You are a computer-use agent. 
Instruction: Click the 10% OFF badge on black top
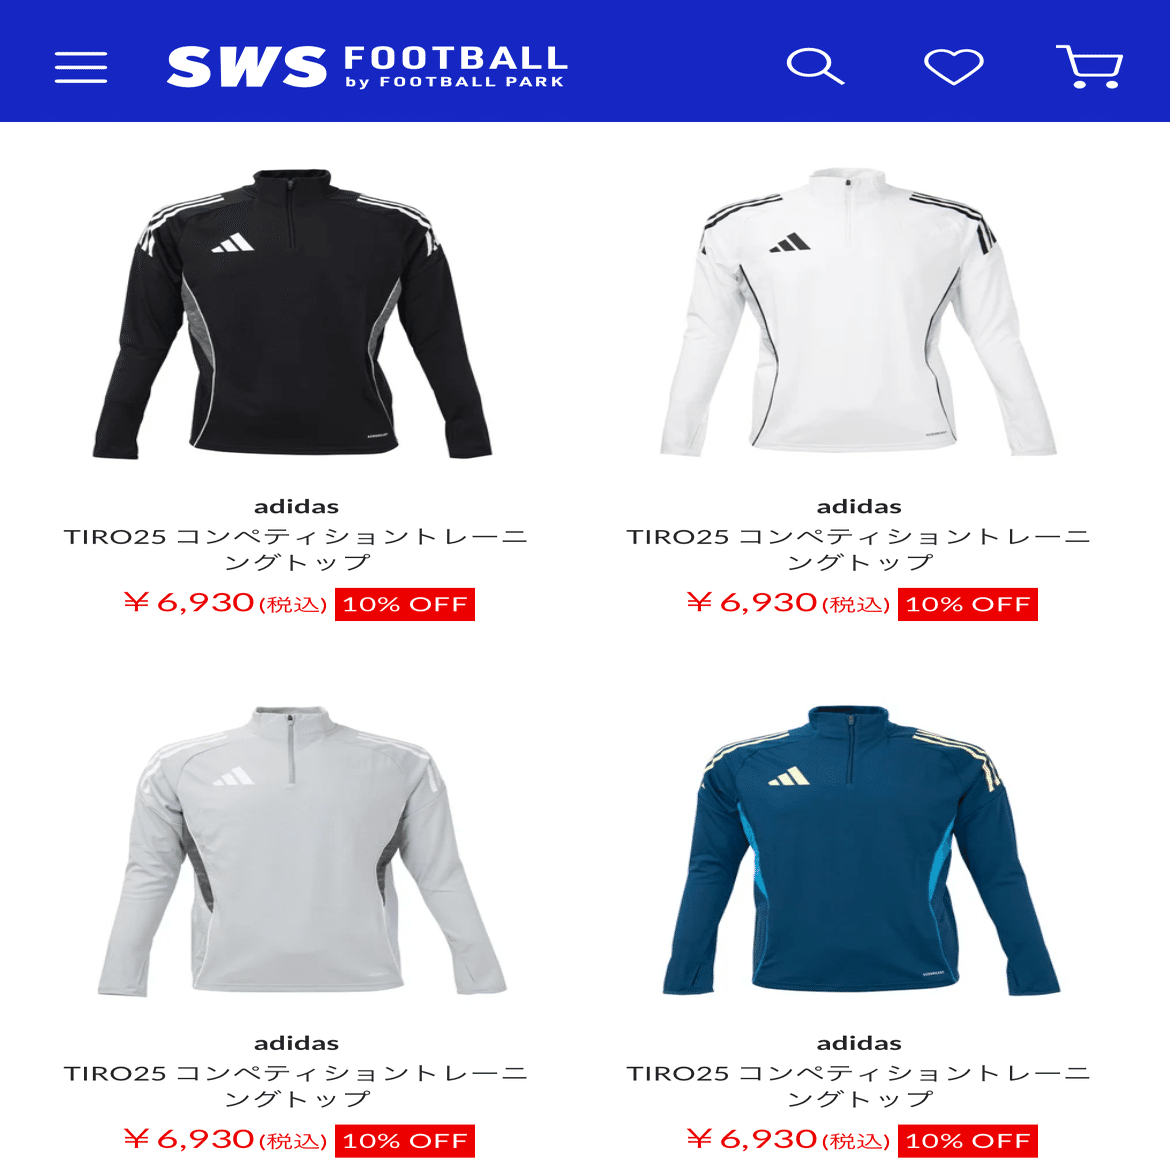[404, 604]
